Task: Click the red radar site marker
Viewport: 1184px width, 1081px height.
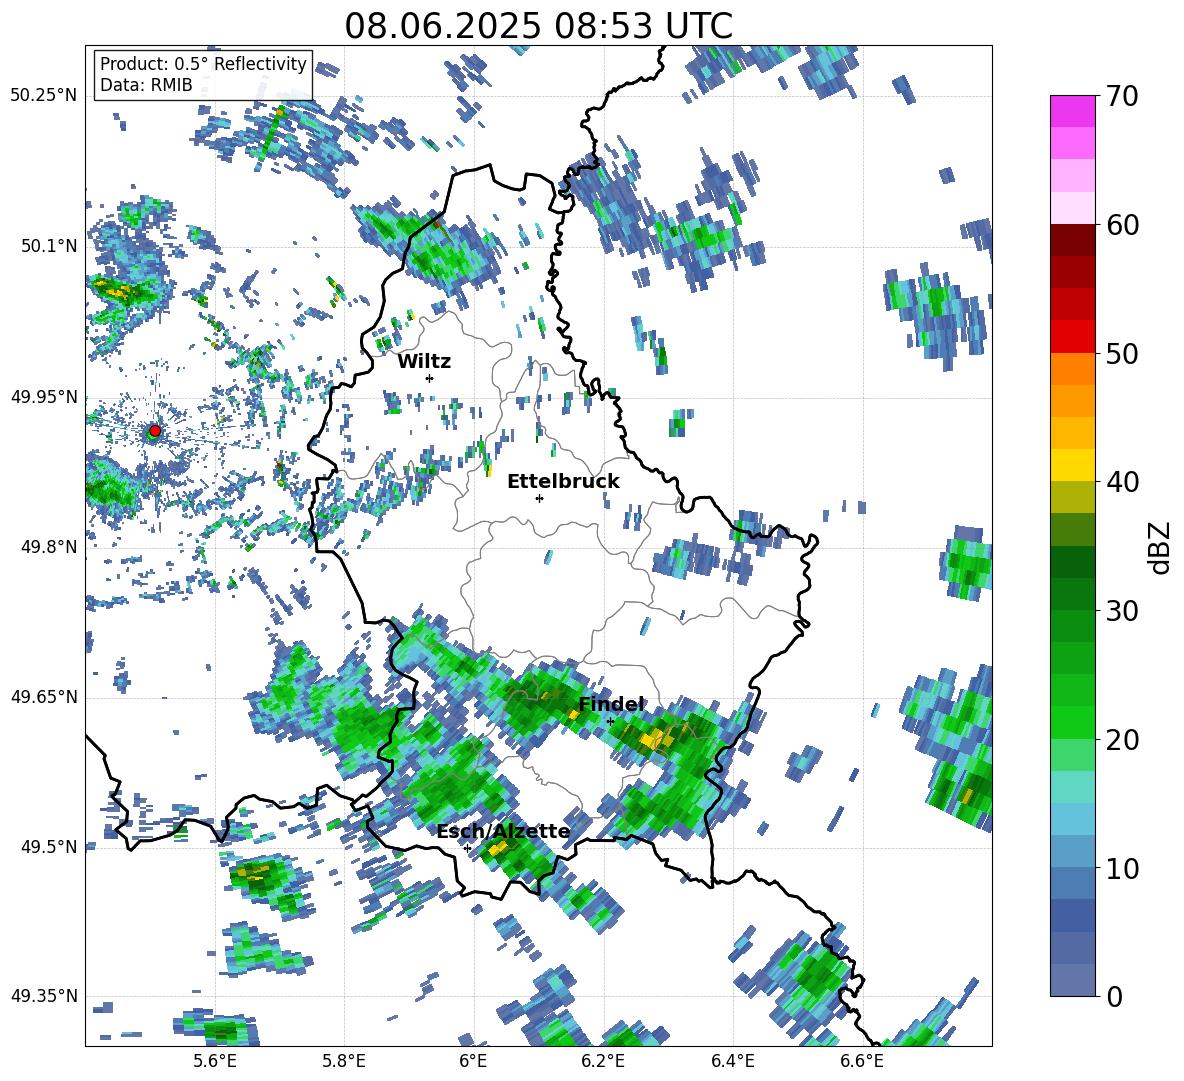Action: click(x=155, y=431)
